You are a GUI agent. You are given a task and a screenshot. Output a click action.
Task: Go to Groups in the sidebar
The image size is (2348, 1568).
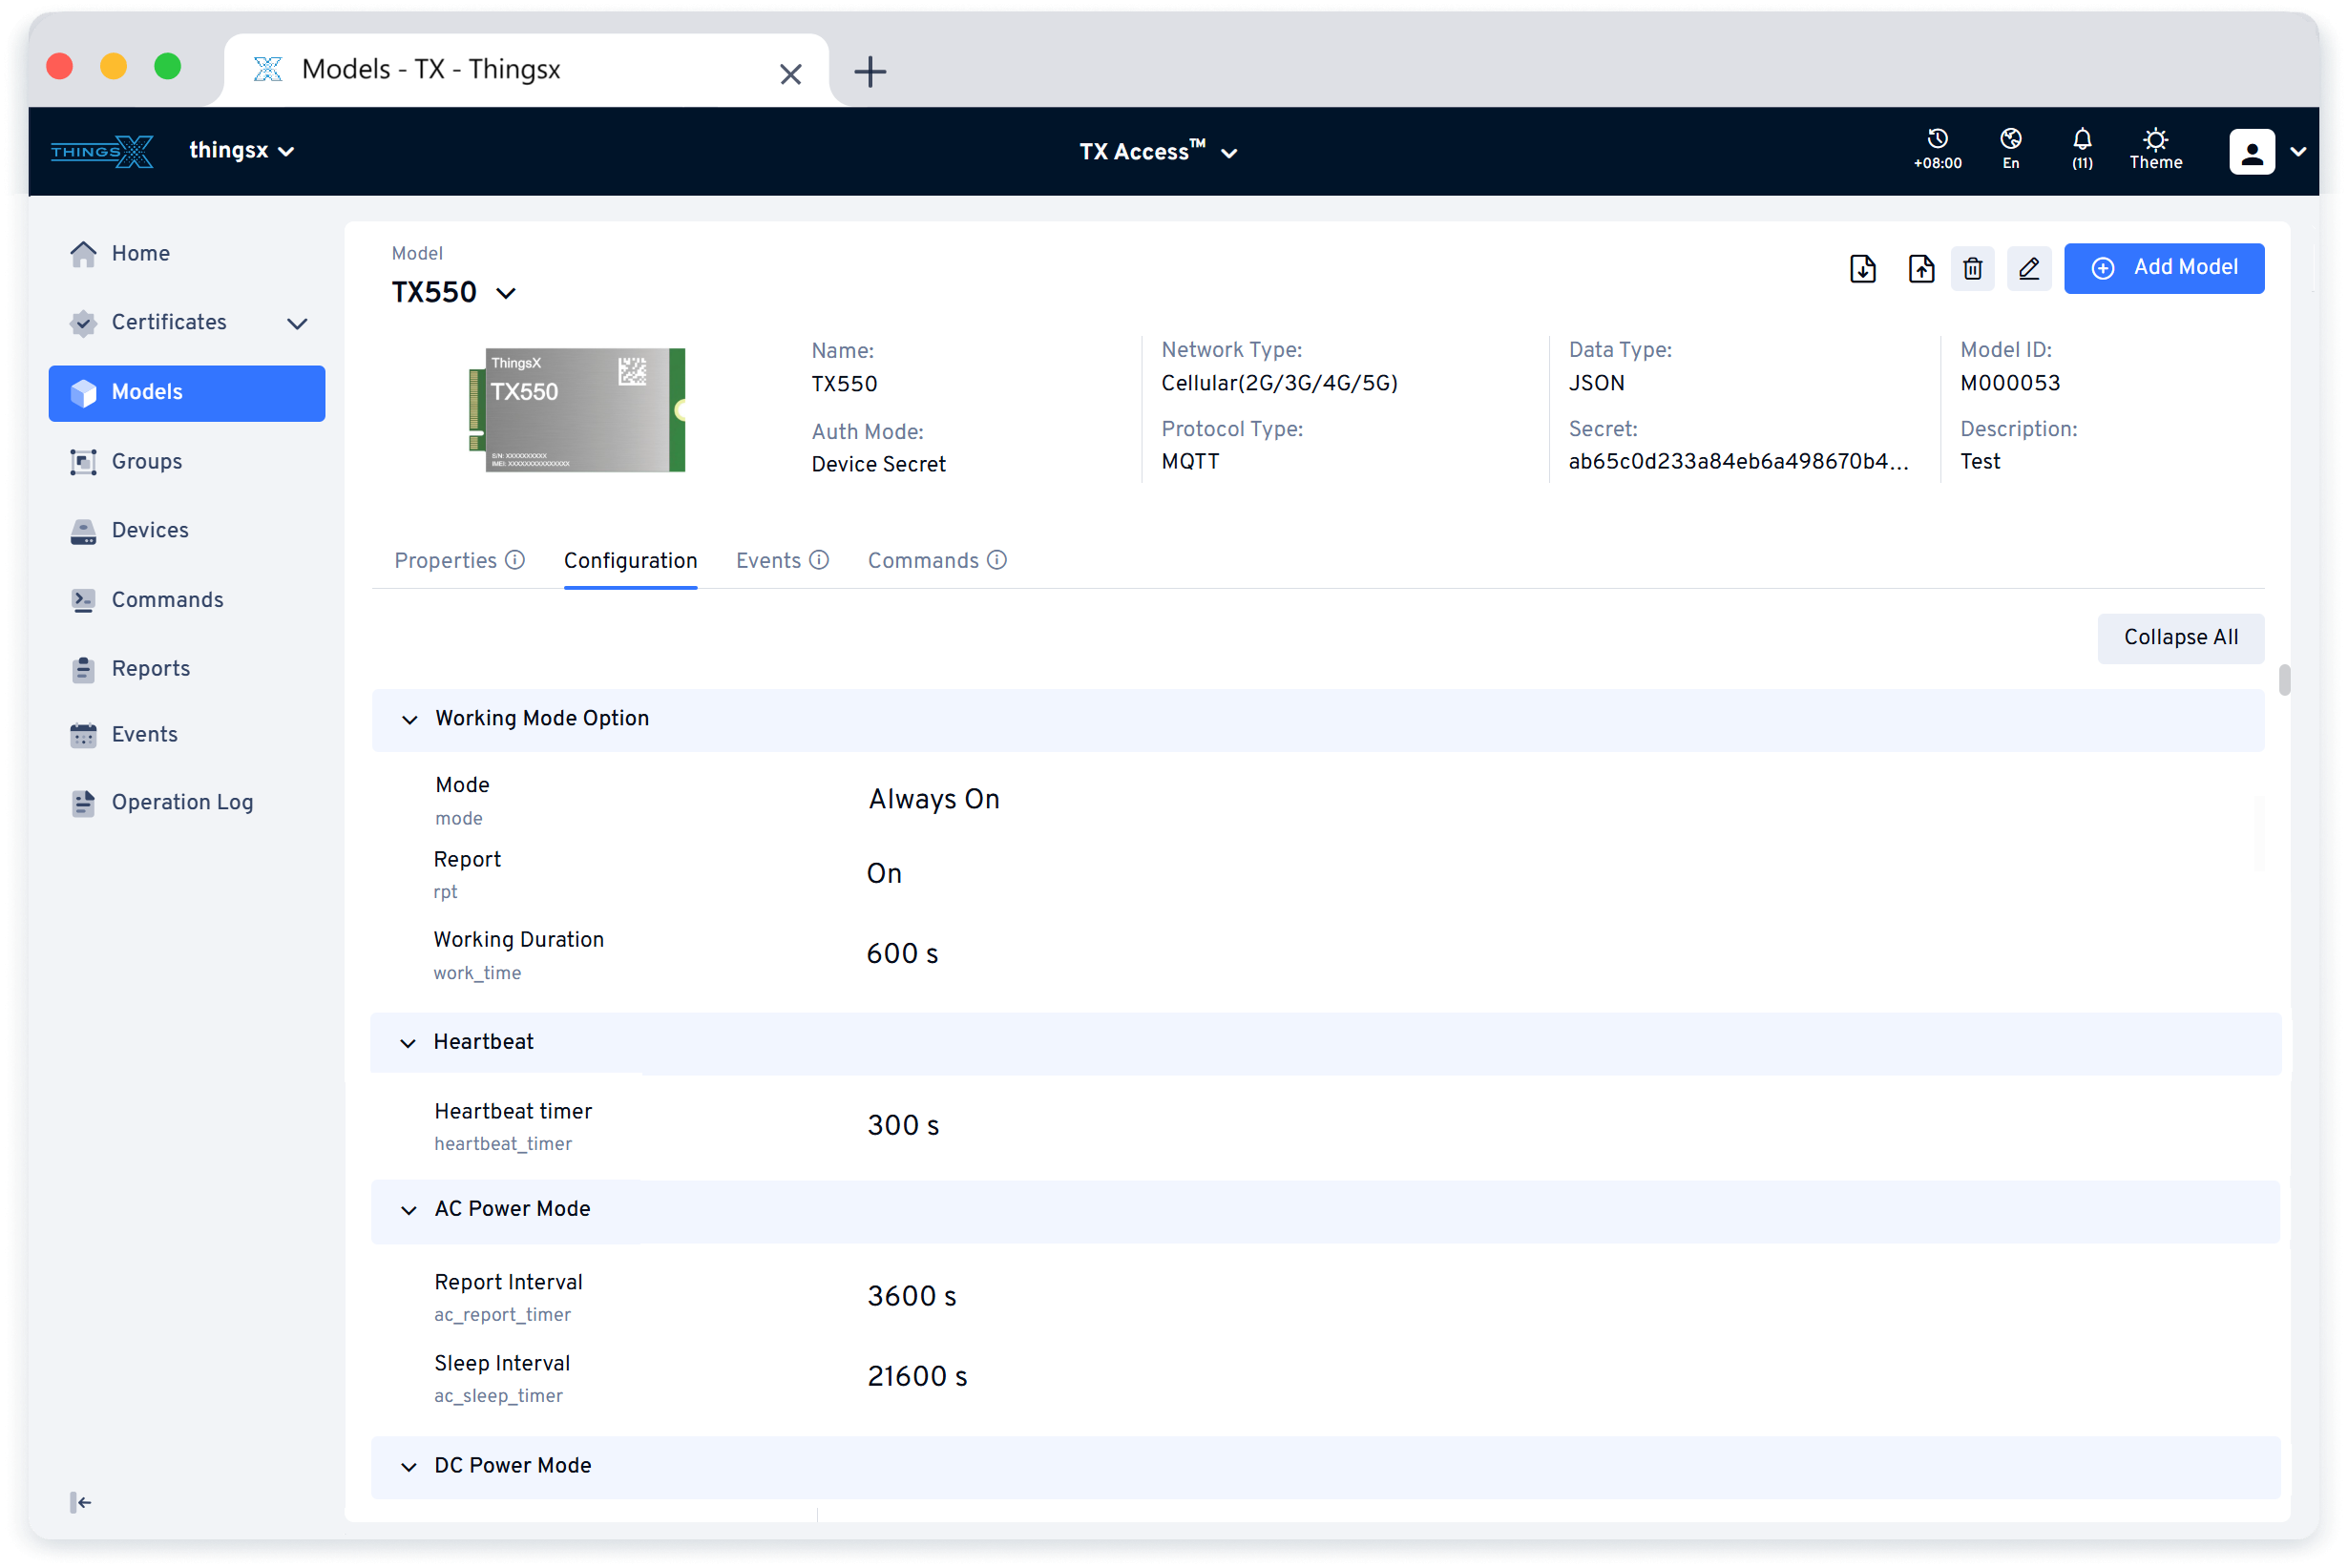(x=186, y=461)
